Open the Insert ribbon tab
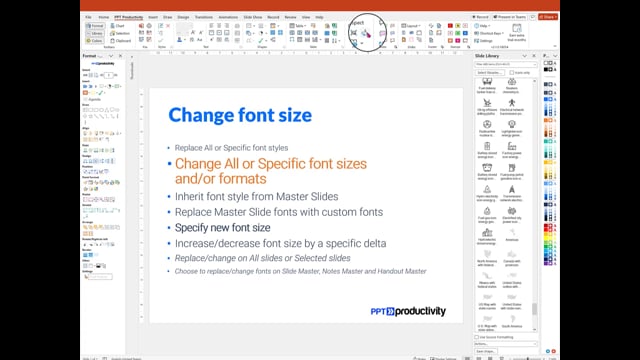Viewport: 640px width, 360px height. pyautogui.click(x=153, y=18)
